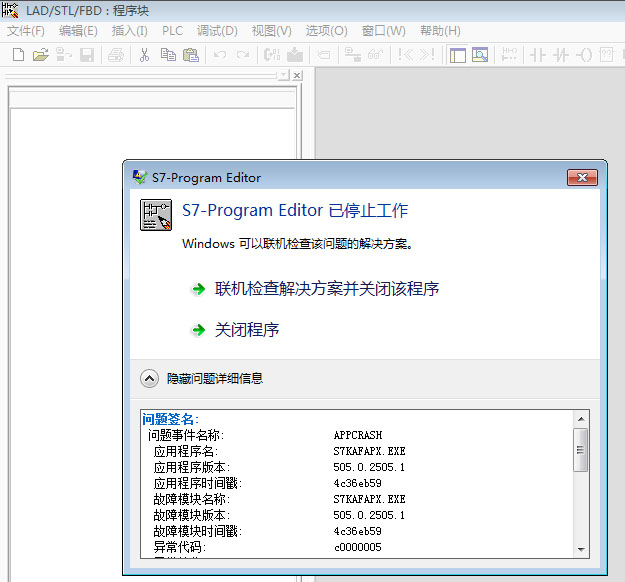Click the S7-Program Editor 已停止工作 heading
Screen dimensions: 625x582
click(x=295, y=210)
